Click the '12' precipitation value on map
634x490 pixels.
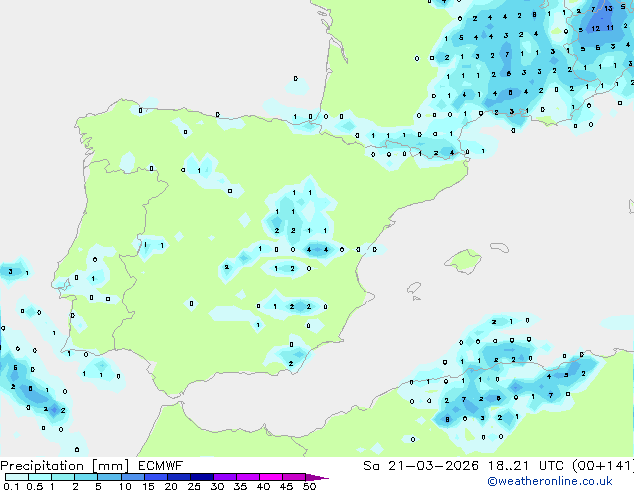pos(596,28)
